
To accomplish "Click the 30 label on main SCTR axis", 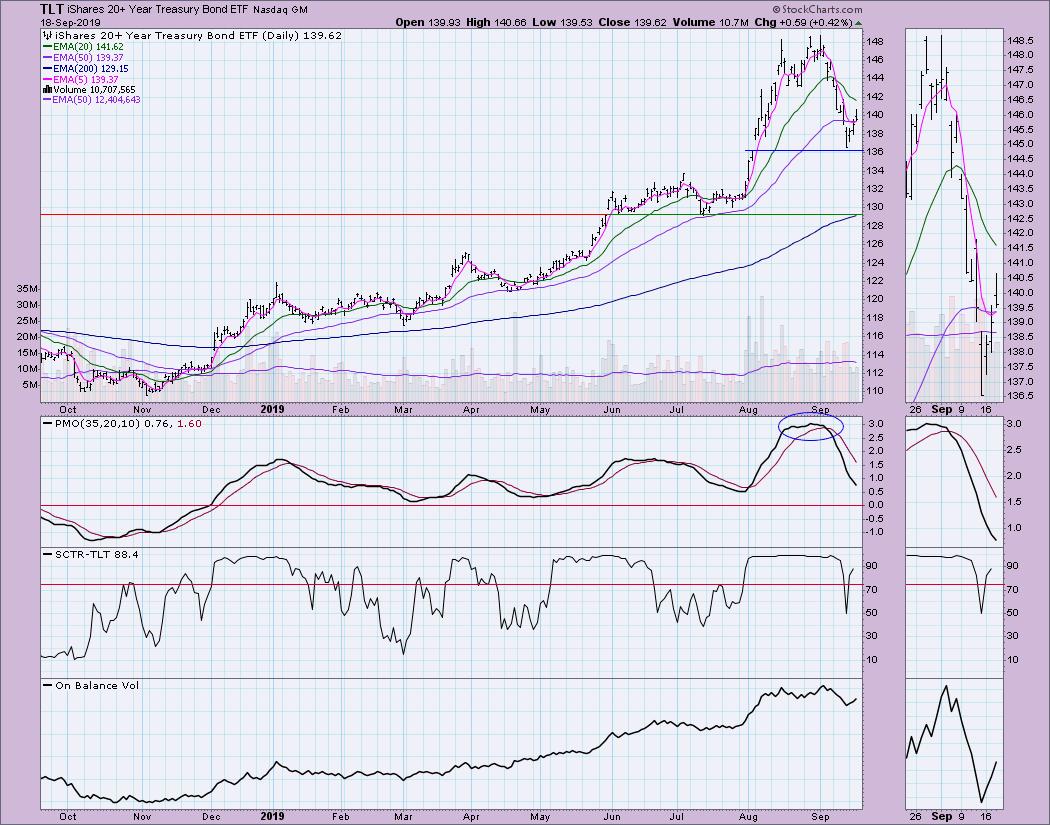I will [873, 636].
